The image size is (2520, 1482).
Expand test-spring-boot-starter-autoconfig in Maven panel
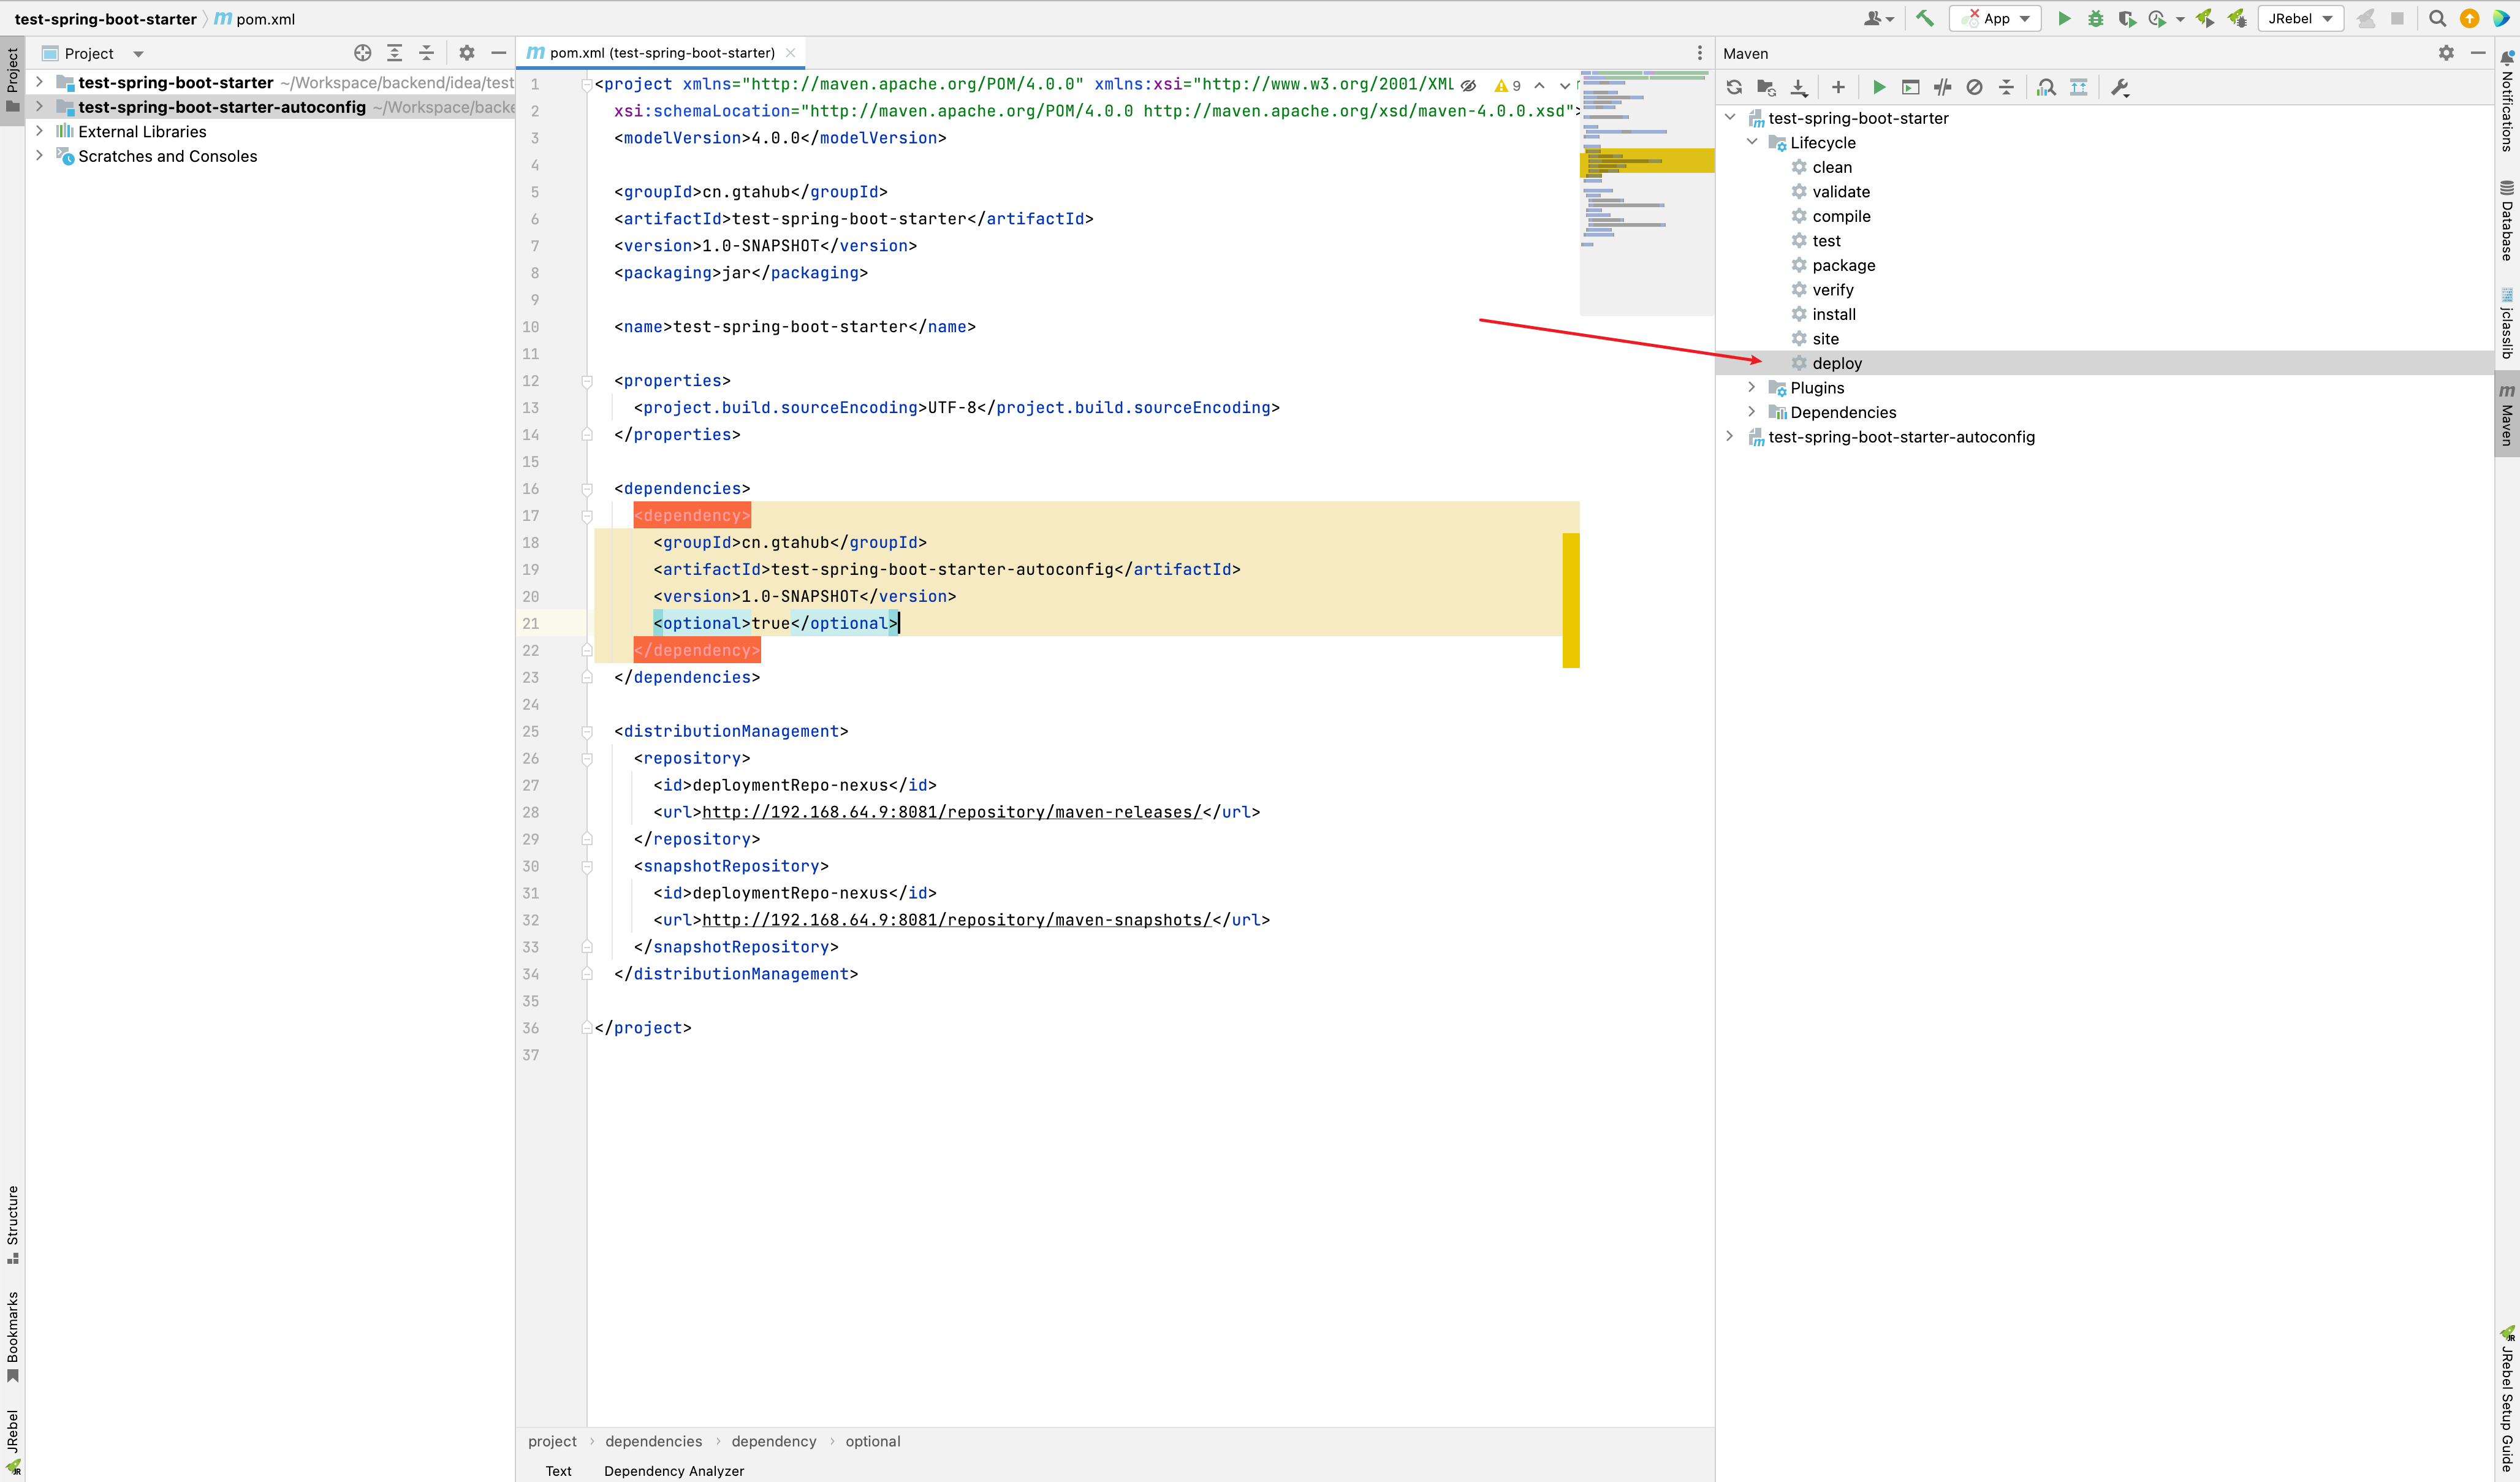click(1729, 436)
